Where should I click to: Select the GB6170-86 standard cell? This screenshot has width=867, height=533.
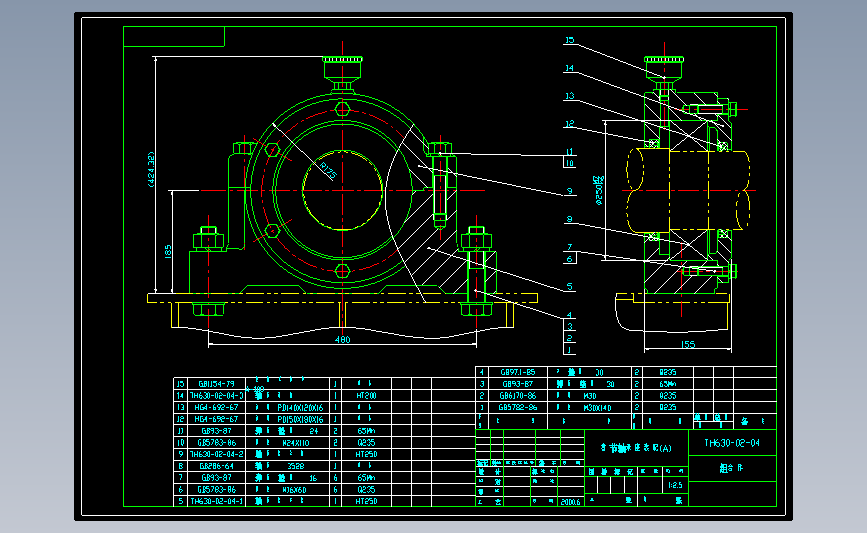pyautogui.click(x=518, y=395)
